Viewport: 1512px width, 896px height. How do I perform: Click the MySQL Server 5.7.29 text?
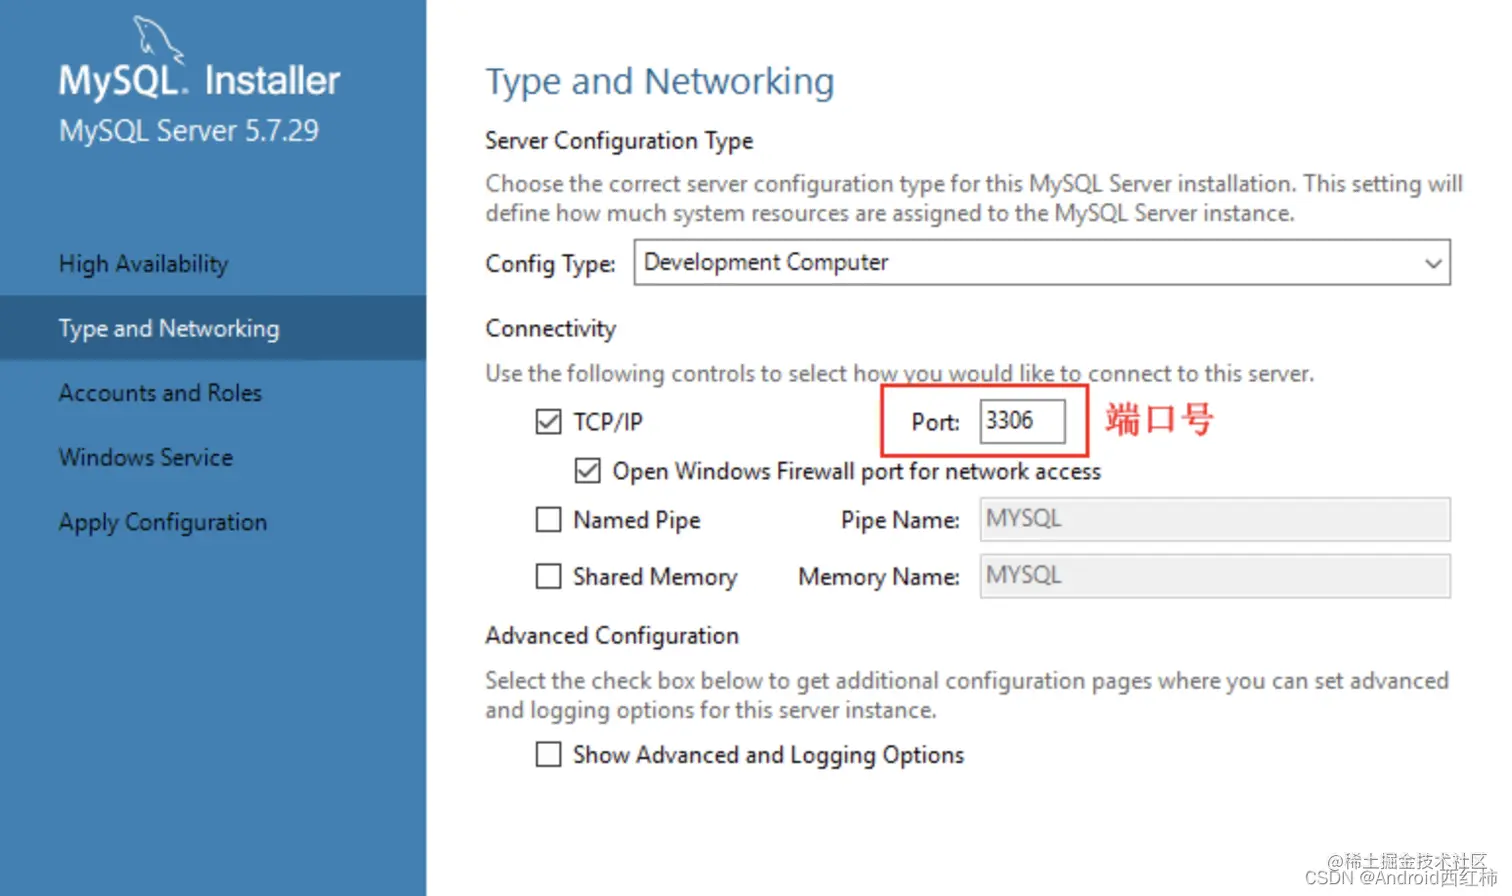click(189, 131)
